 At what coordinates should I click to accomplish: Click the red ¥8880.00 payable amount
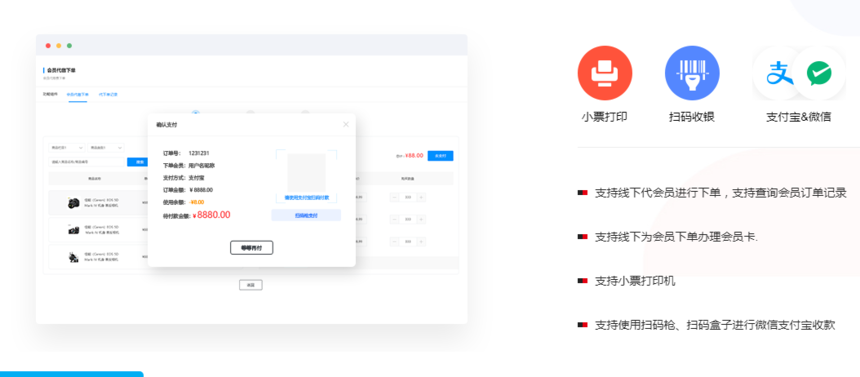click(212, 215)
